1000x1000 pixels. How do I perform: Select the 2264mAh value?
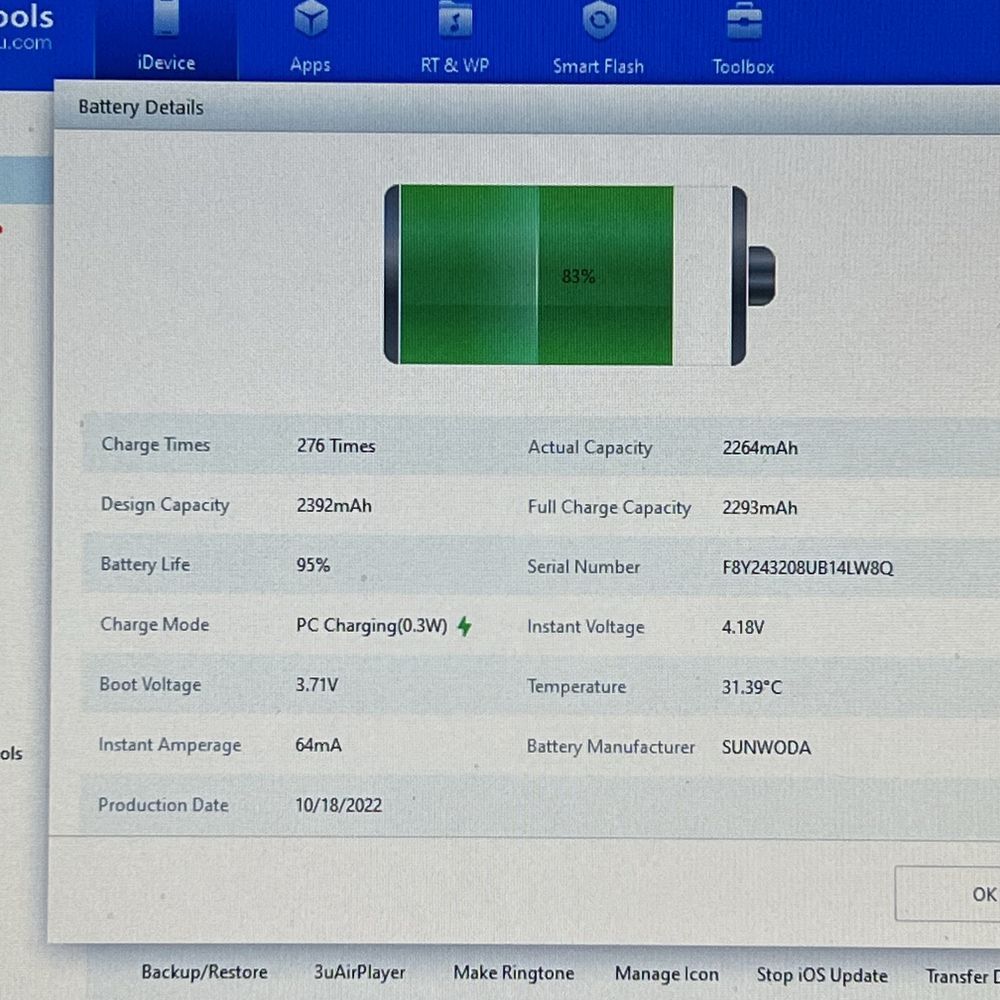coord(760,448)
